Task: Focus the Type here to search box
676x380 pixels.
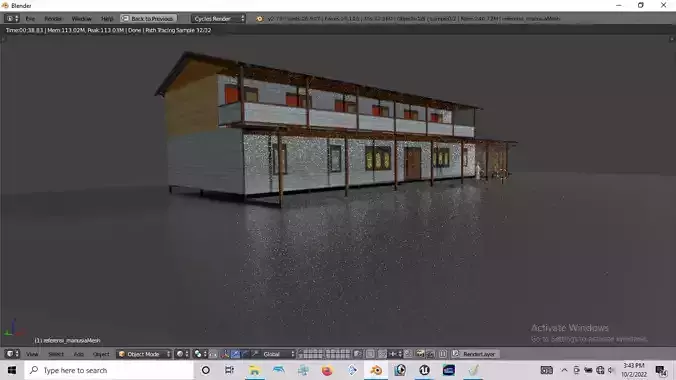Action: [x=110, y=370]
